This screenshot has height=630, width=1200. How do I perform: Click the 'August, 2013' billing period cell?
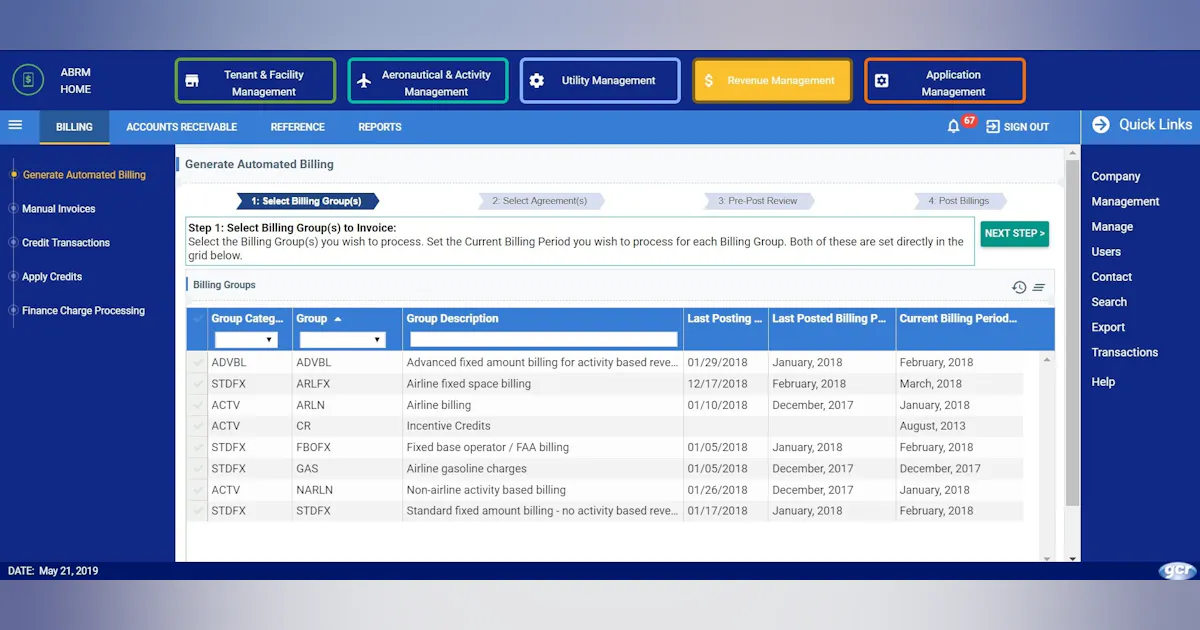tap(933, 426)
